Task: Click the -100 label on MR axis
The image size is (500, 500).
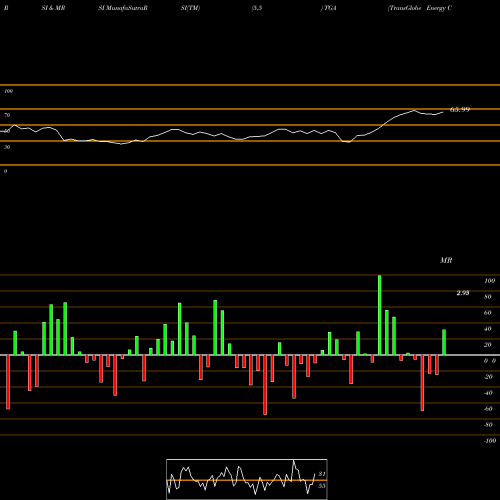Action: pyautogui.click(x=489, y=441)
